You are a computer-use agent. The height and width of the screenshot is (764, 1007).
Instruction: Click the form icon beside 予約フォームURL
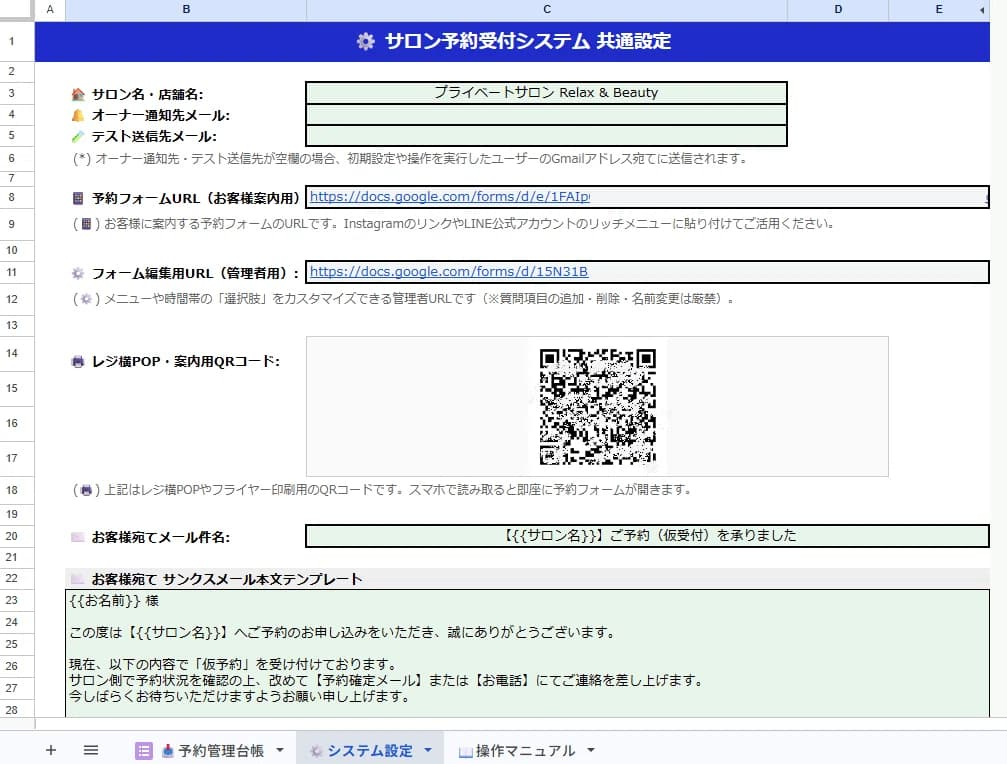(x=78, y=198)
